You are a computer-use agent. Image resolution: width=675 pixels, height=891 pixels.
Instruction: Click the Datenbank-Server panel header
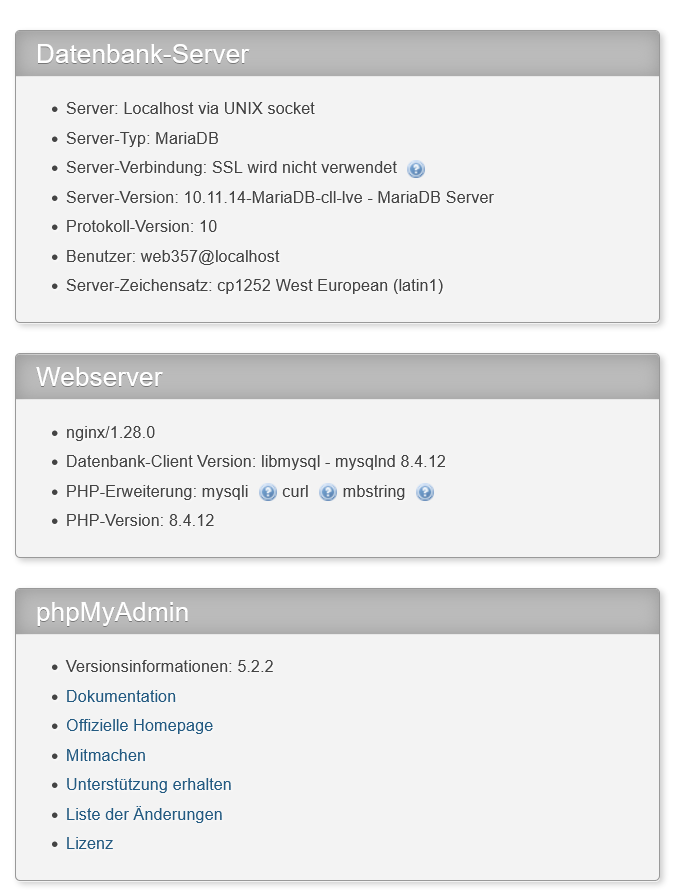point(143,55)
